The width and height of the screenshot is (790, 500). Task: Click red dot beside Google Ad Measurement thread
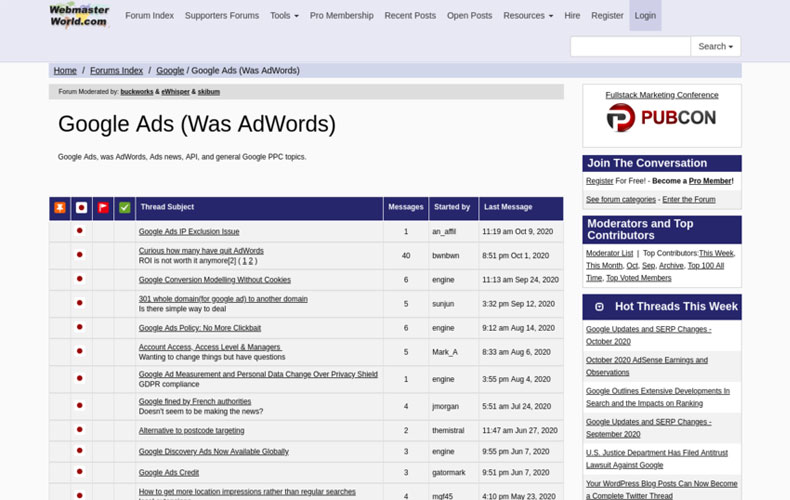pos(80,378)
